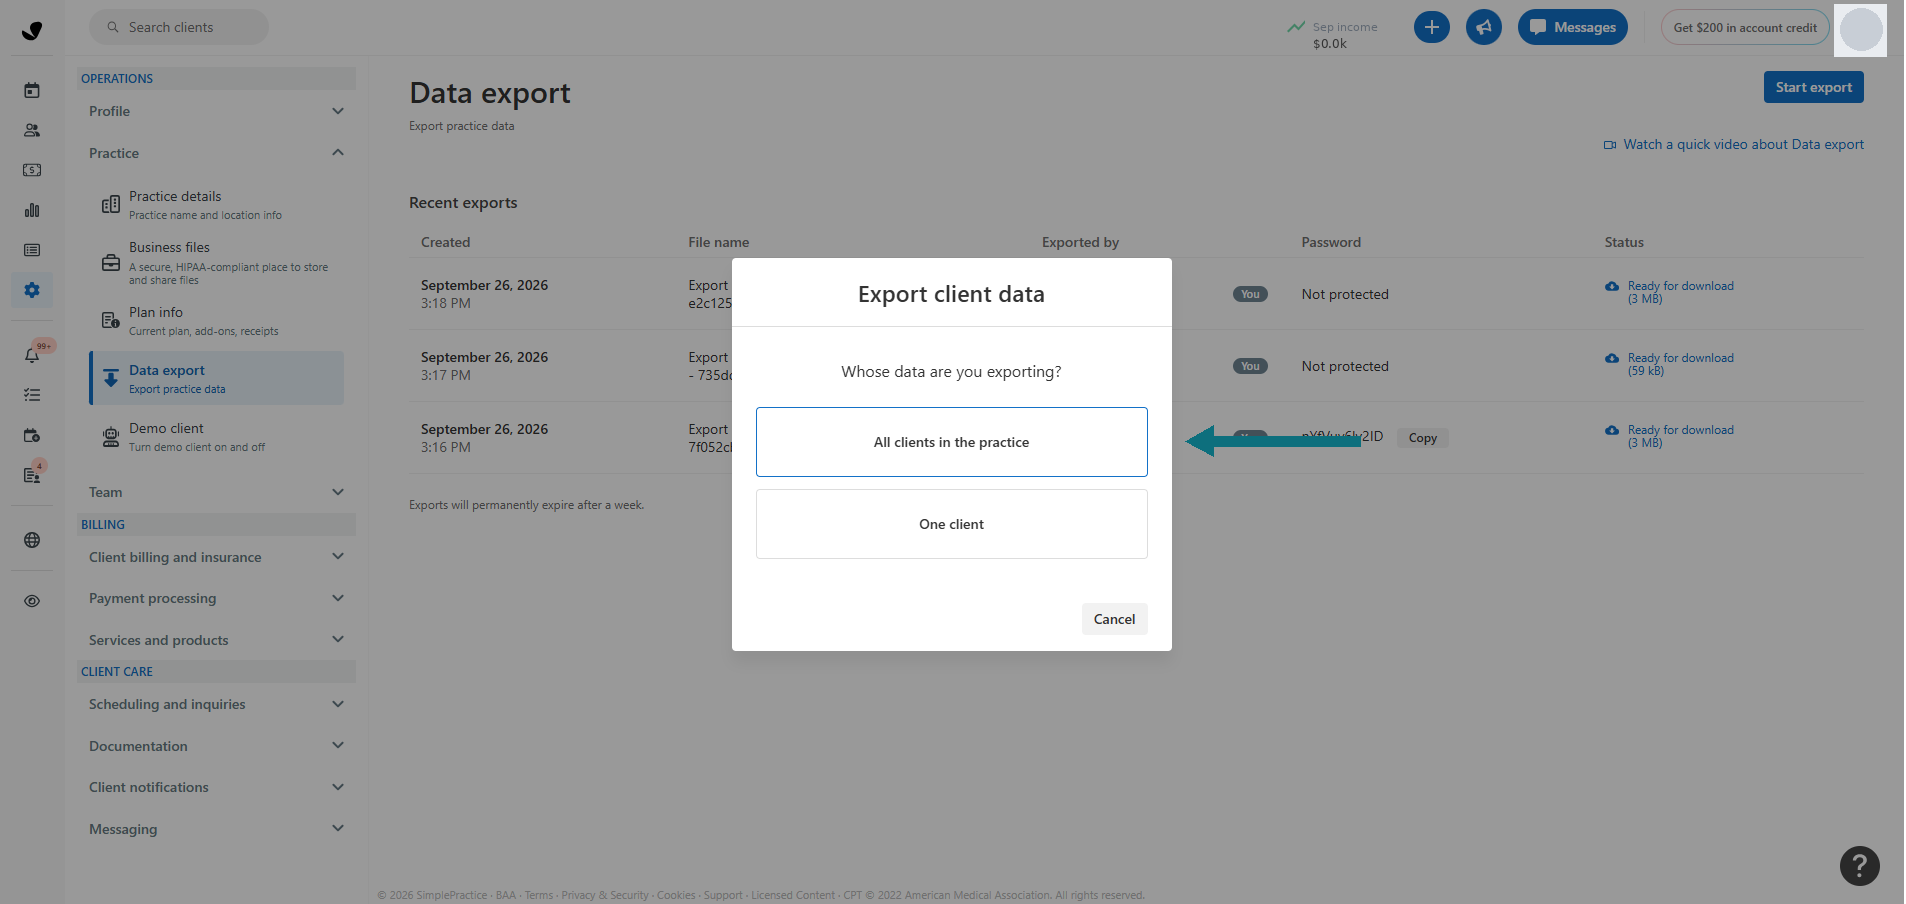Watch quick video about Data export

1733,144
